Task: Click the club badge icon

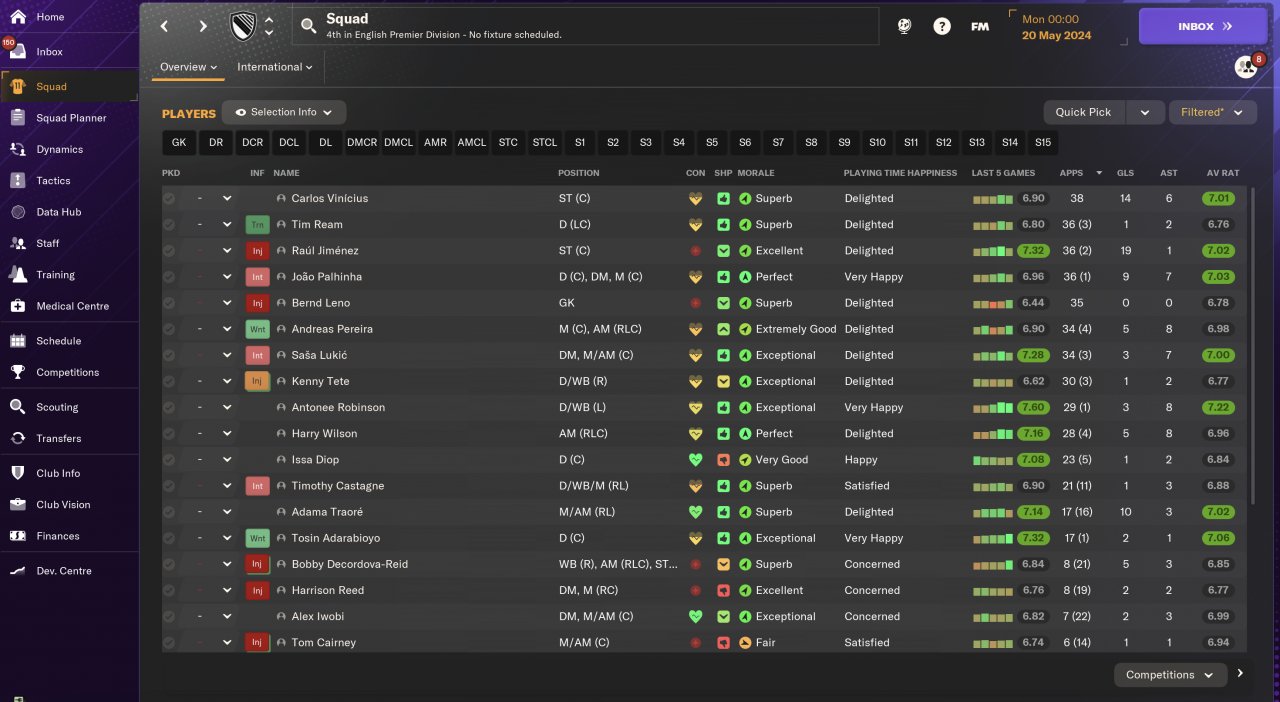Action: point(243,26)
